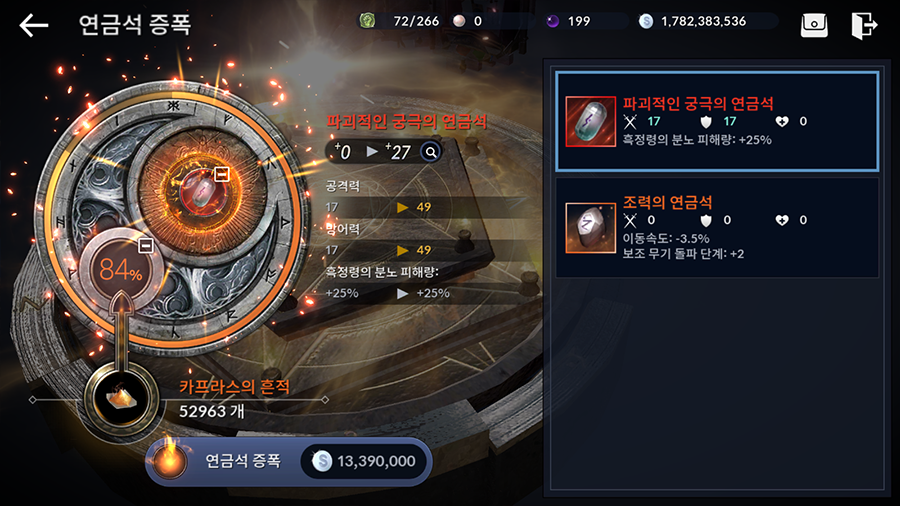Open the magnifier preview next to +27
This screenshot has width=900, height=506.
coord(430,152)
